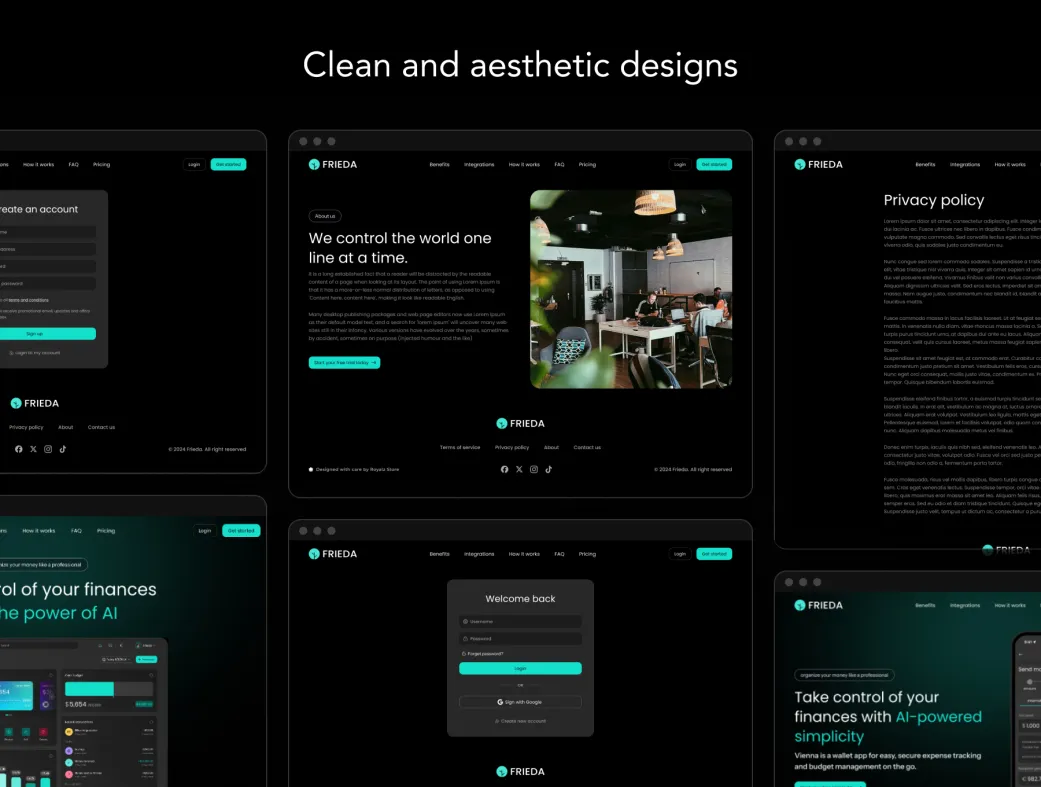The width and height of the screenshot is (1041, 787).
Task: Click the Instagram icon below the Create account form
Action: point(48,449)
